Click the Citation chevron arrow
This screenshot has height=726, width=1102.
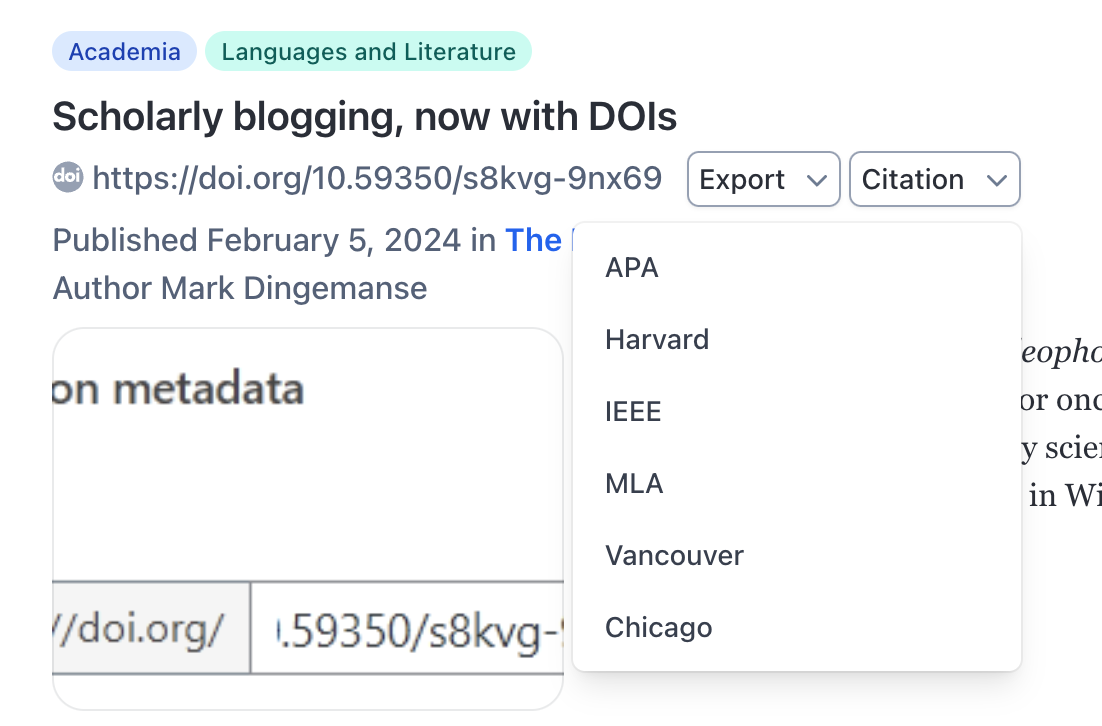[996, 180]
